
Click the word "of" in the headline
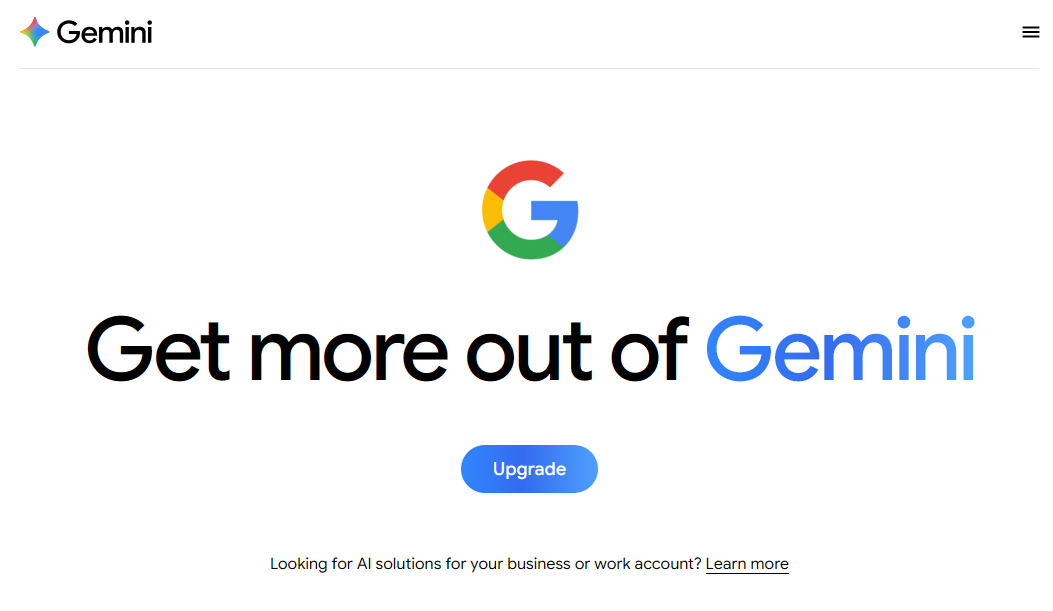coord(650,350)
